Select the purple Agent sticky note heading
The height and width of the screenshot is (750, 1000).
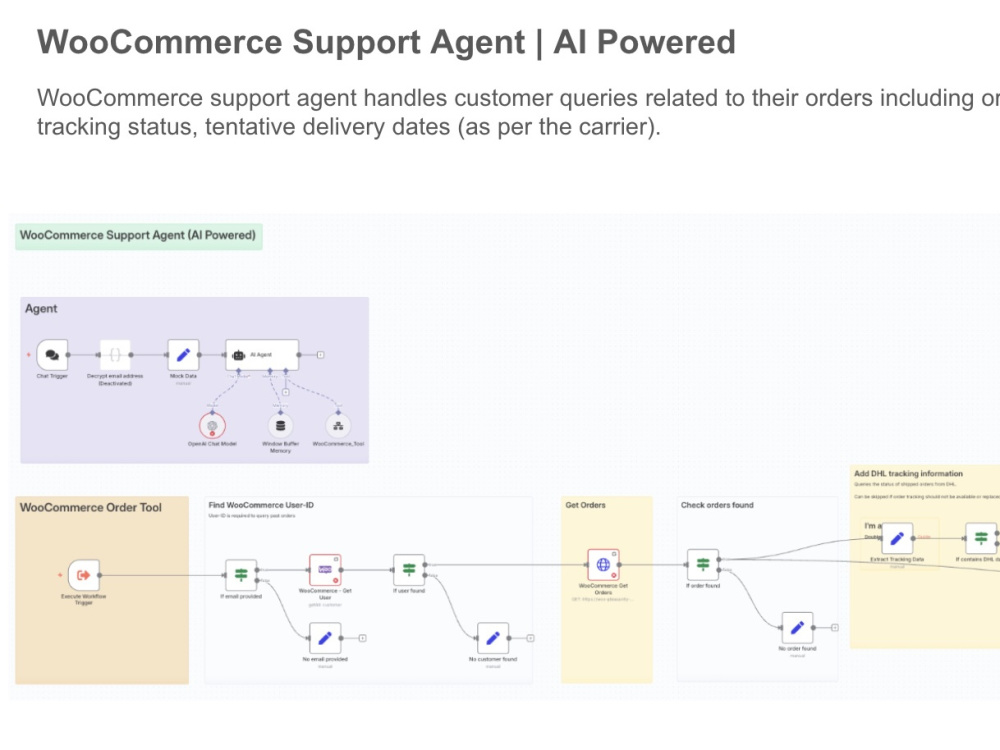(x=41, y=309)
